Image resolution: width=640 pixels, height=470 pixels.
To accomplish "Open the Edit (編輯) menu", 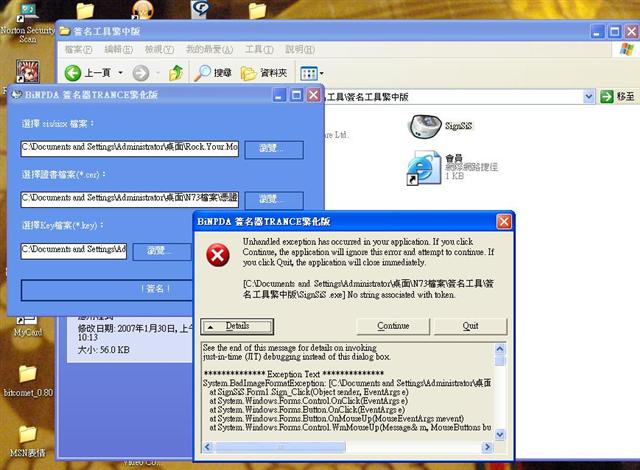I will [x=118, y=50].
